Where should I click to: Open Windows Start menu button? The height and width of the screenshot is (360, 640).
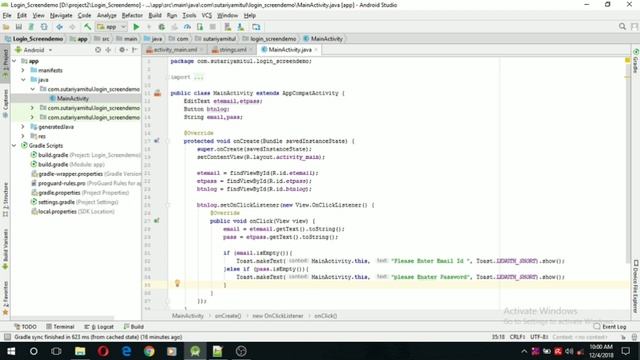tap(11, 351)
